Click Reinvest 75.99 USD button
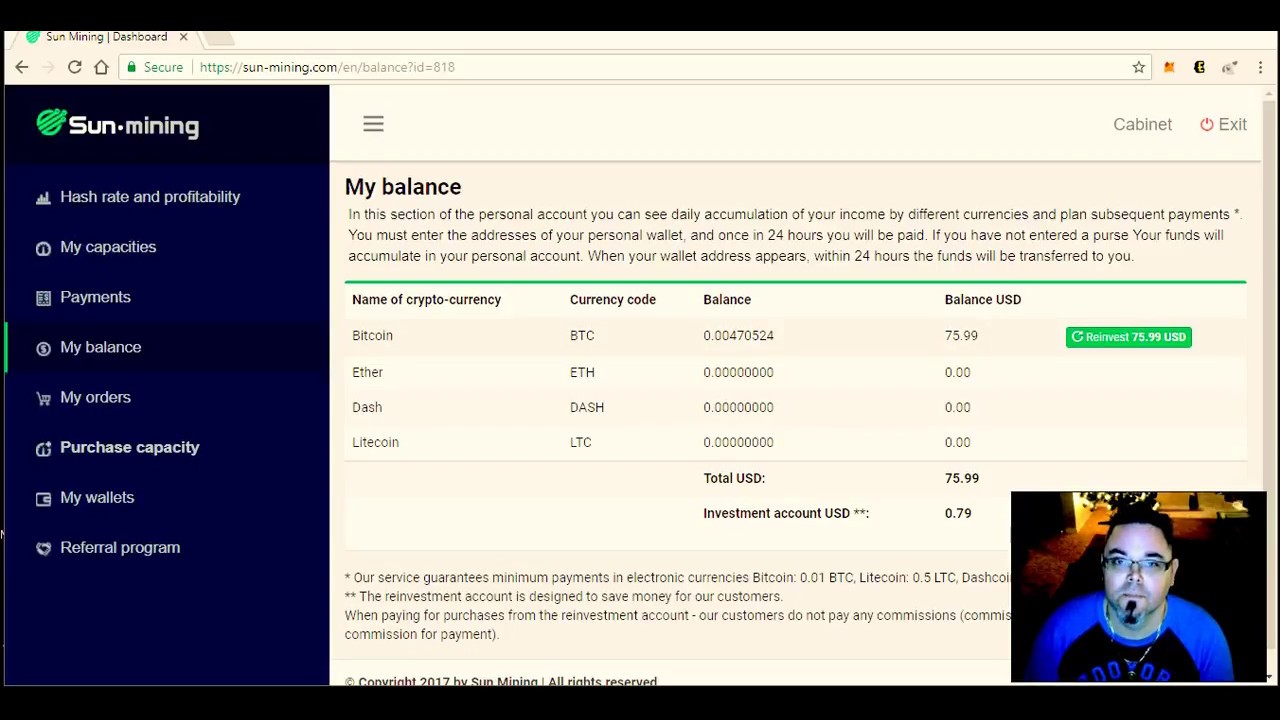 tap(1128, 337)
